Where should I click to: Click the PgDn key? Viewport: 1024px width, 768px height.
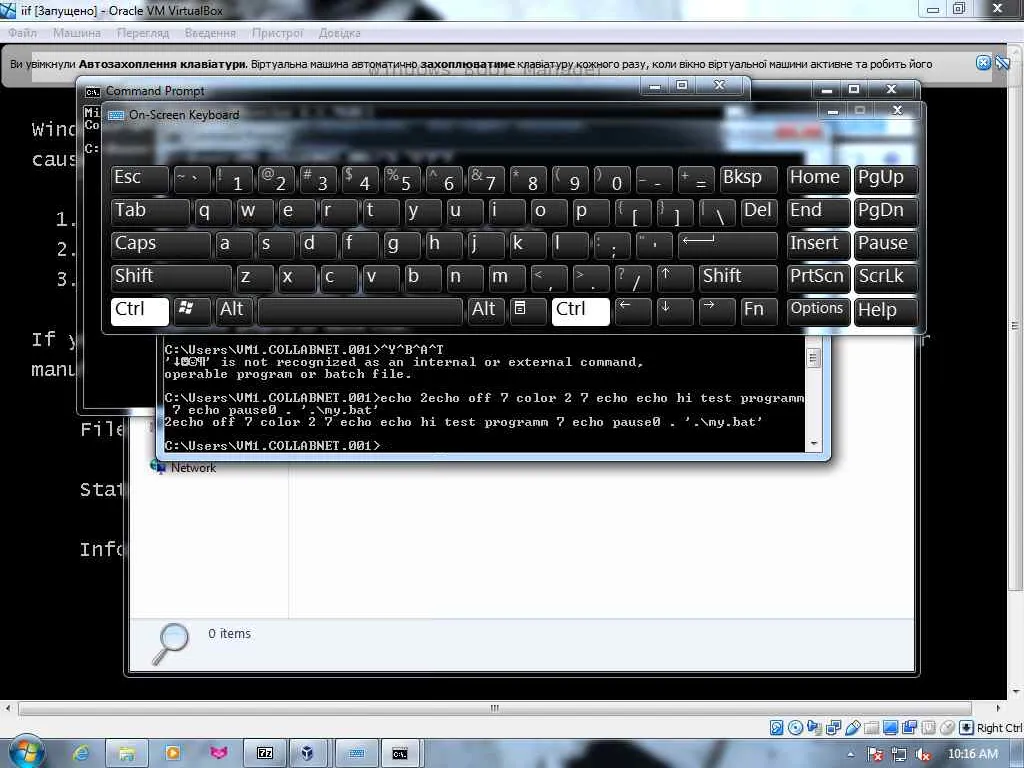[886, 212]
